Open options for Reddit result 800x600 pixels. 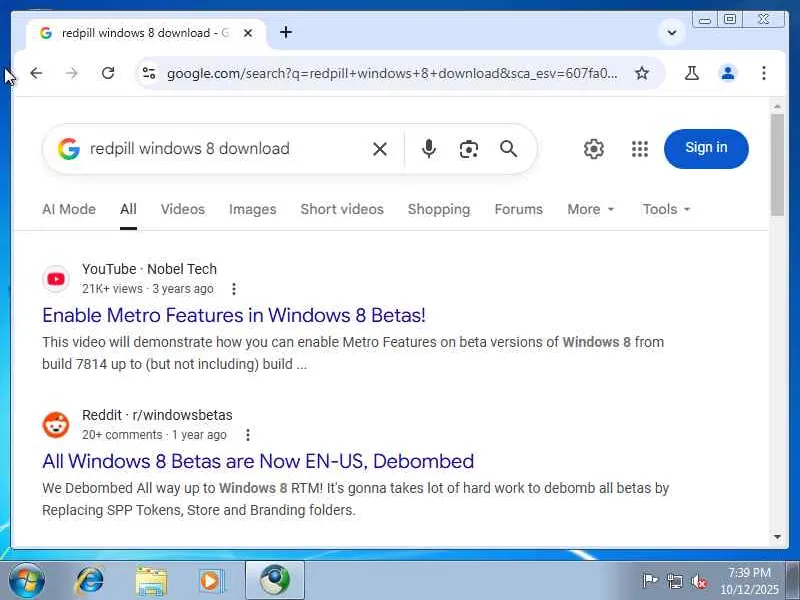[248, 435]
